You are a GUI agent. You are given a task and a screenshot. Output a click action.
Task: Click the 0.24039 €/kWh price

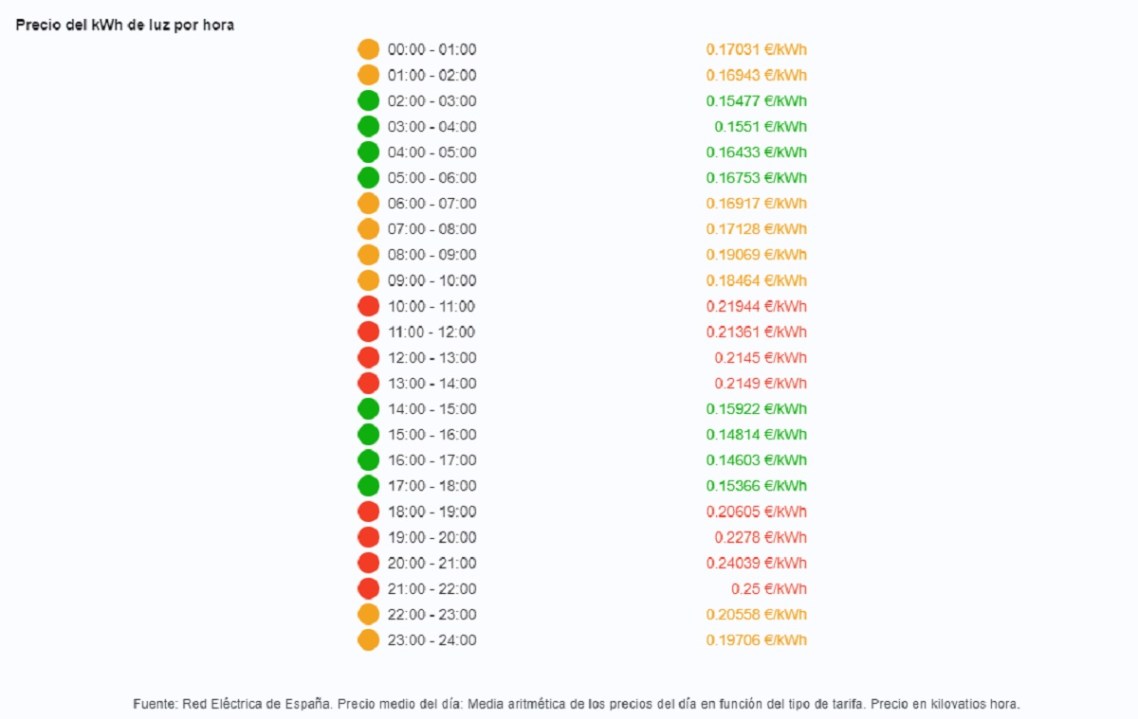756,563
